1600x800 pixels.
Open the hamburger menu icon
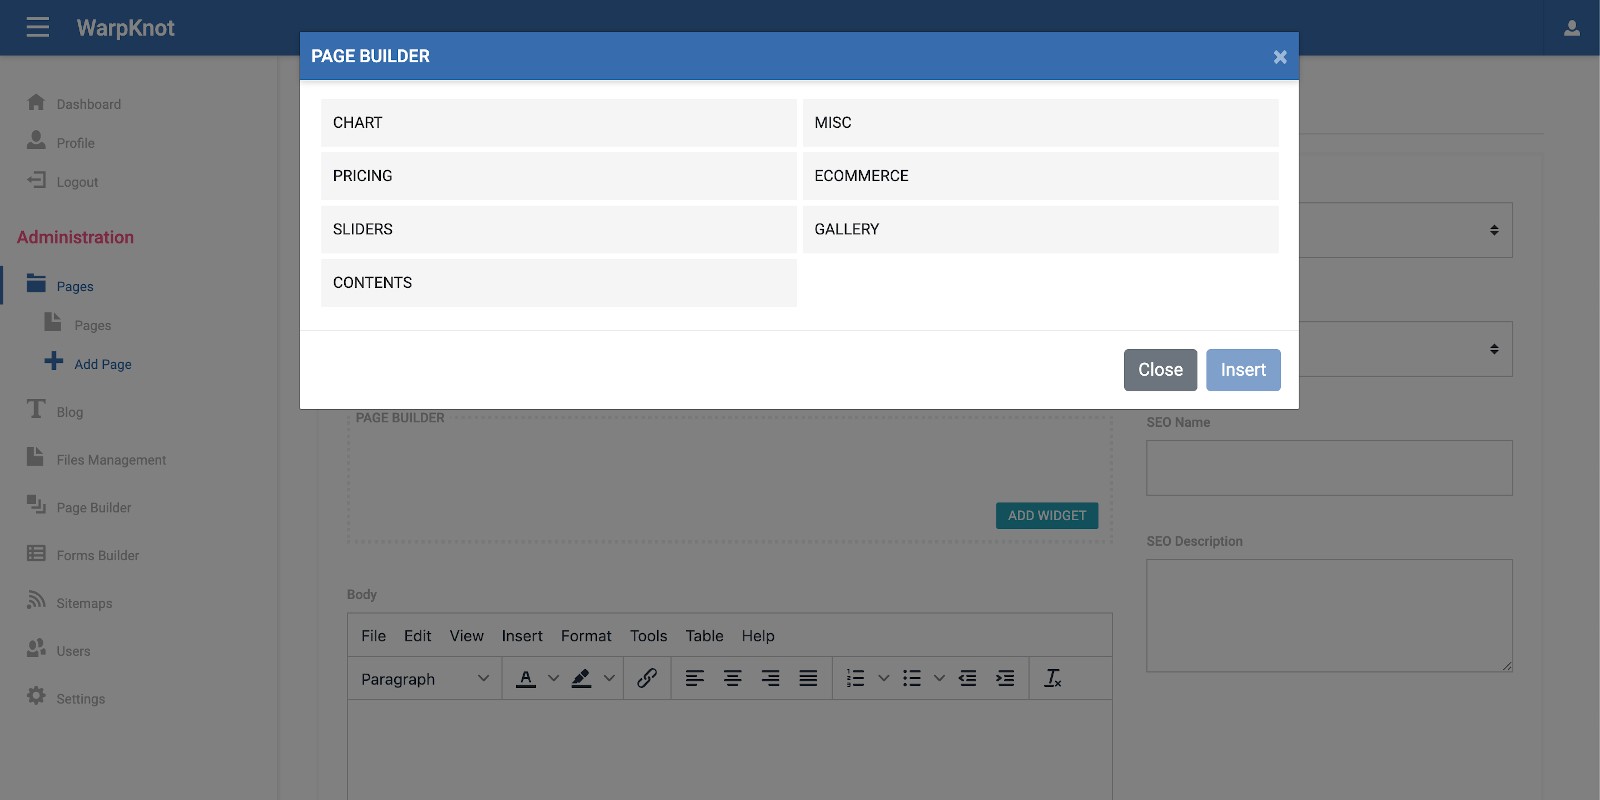38,27
